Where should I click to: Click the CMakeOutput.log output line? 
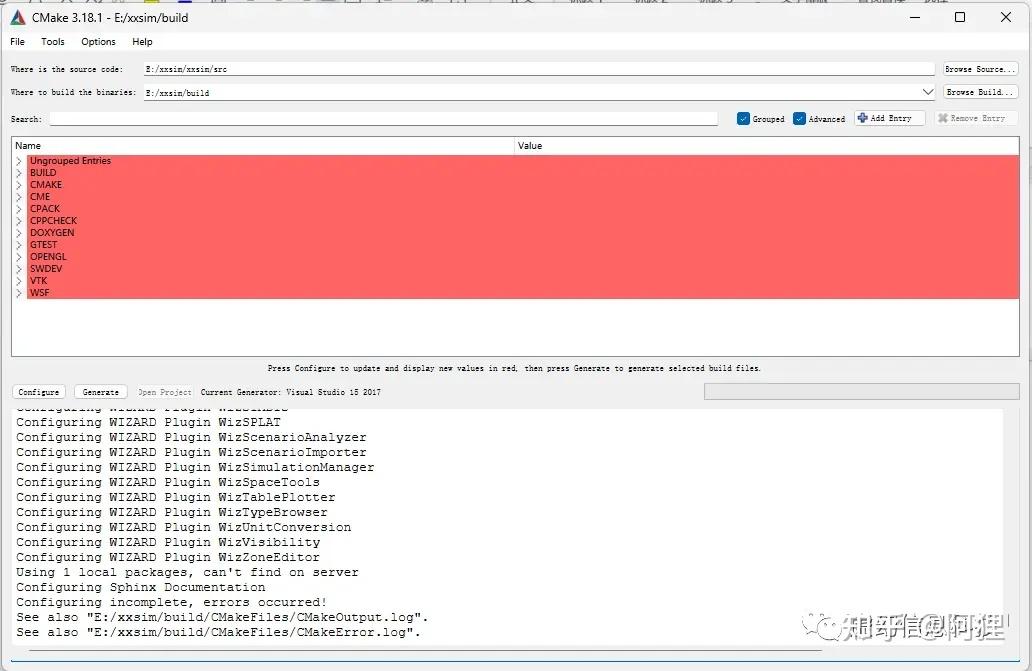pyautogui.click(x=222, y=617)
